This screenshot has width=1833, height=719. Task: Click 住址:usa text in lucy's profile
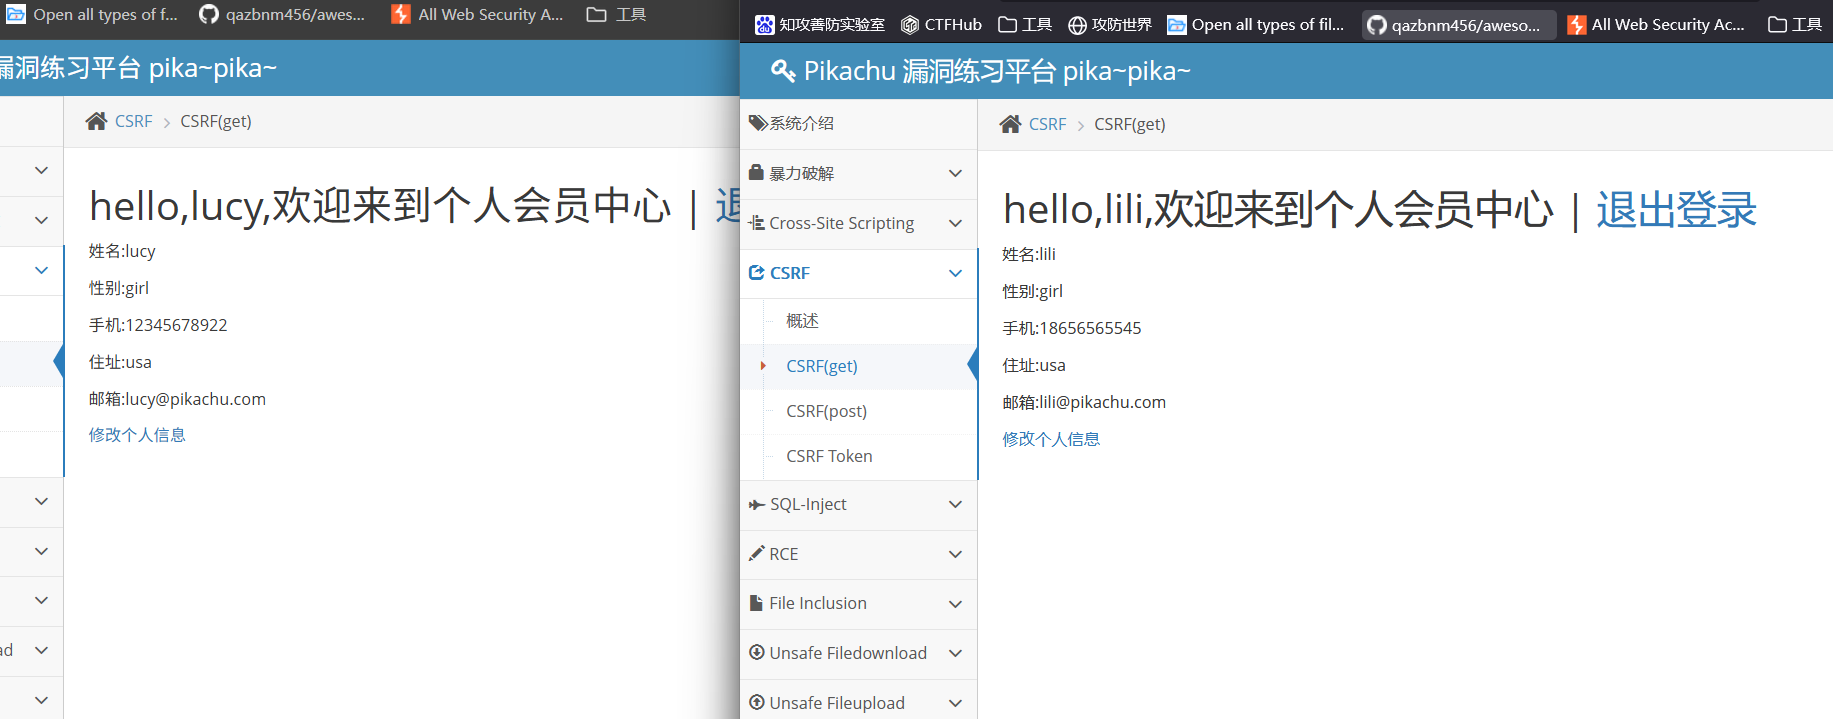coord(120,362)
